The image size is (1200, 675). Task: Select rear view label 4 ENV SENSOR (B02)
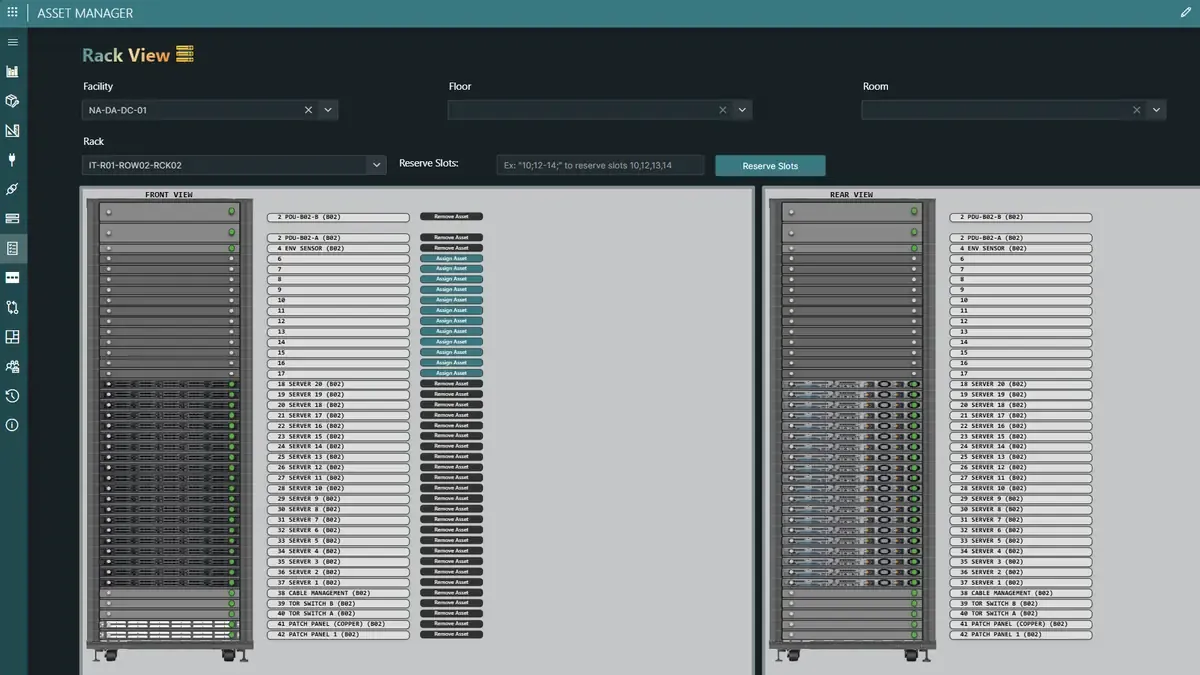click(x=1021, y=248)
